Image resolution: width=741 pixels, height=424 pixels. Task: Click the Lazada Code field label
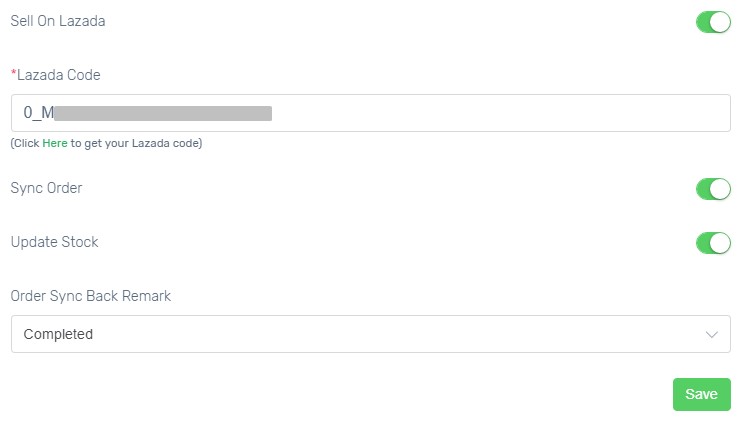[59, 75]
